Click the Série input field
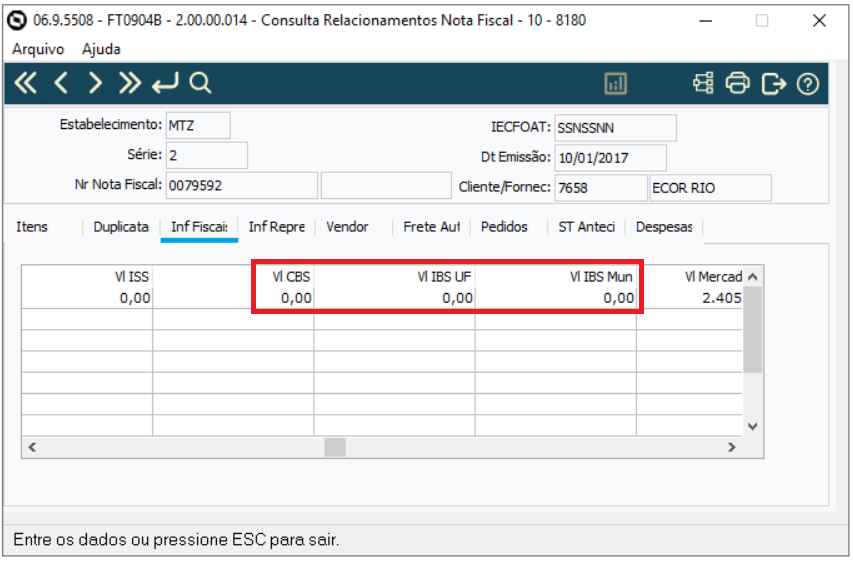853x561 pixels. 207,156
